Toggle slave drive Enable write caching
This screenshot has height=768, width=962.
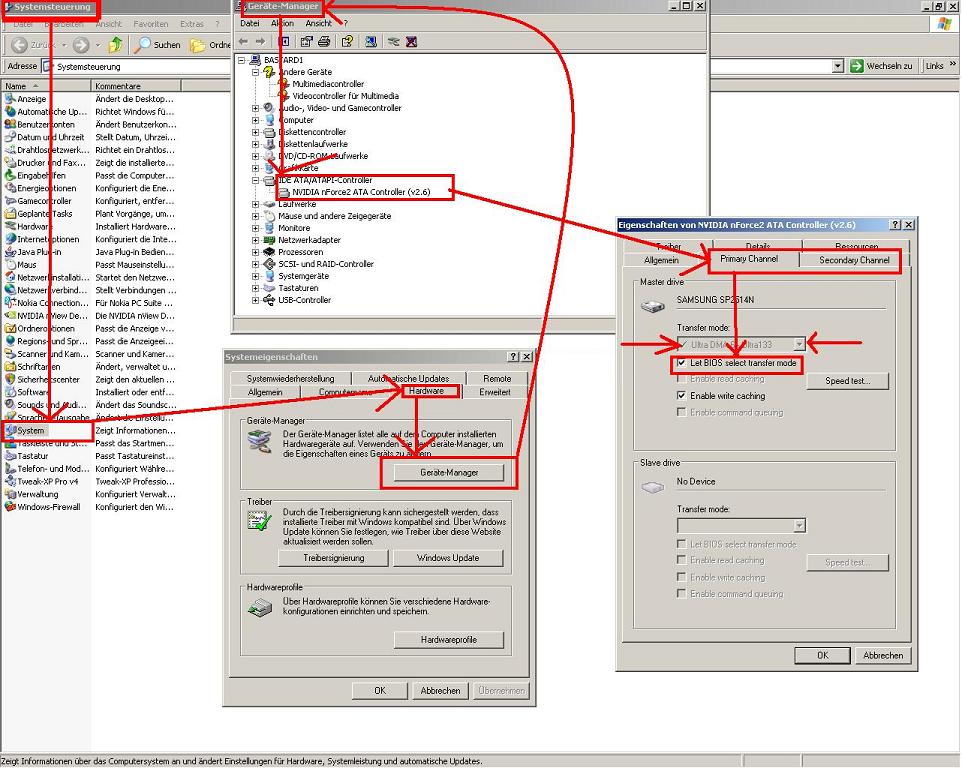tap(682, 577)
